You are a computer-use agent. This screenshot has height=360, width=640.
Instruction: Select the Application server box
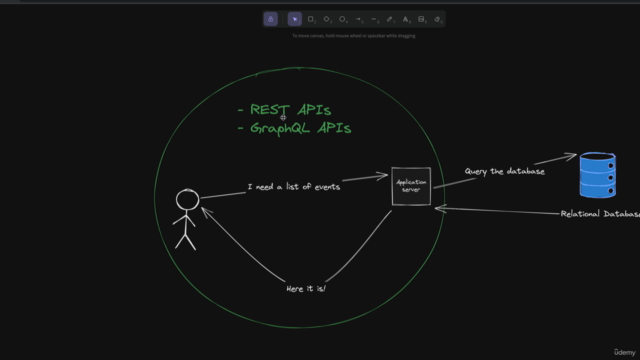click(411, 186)
